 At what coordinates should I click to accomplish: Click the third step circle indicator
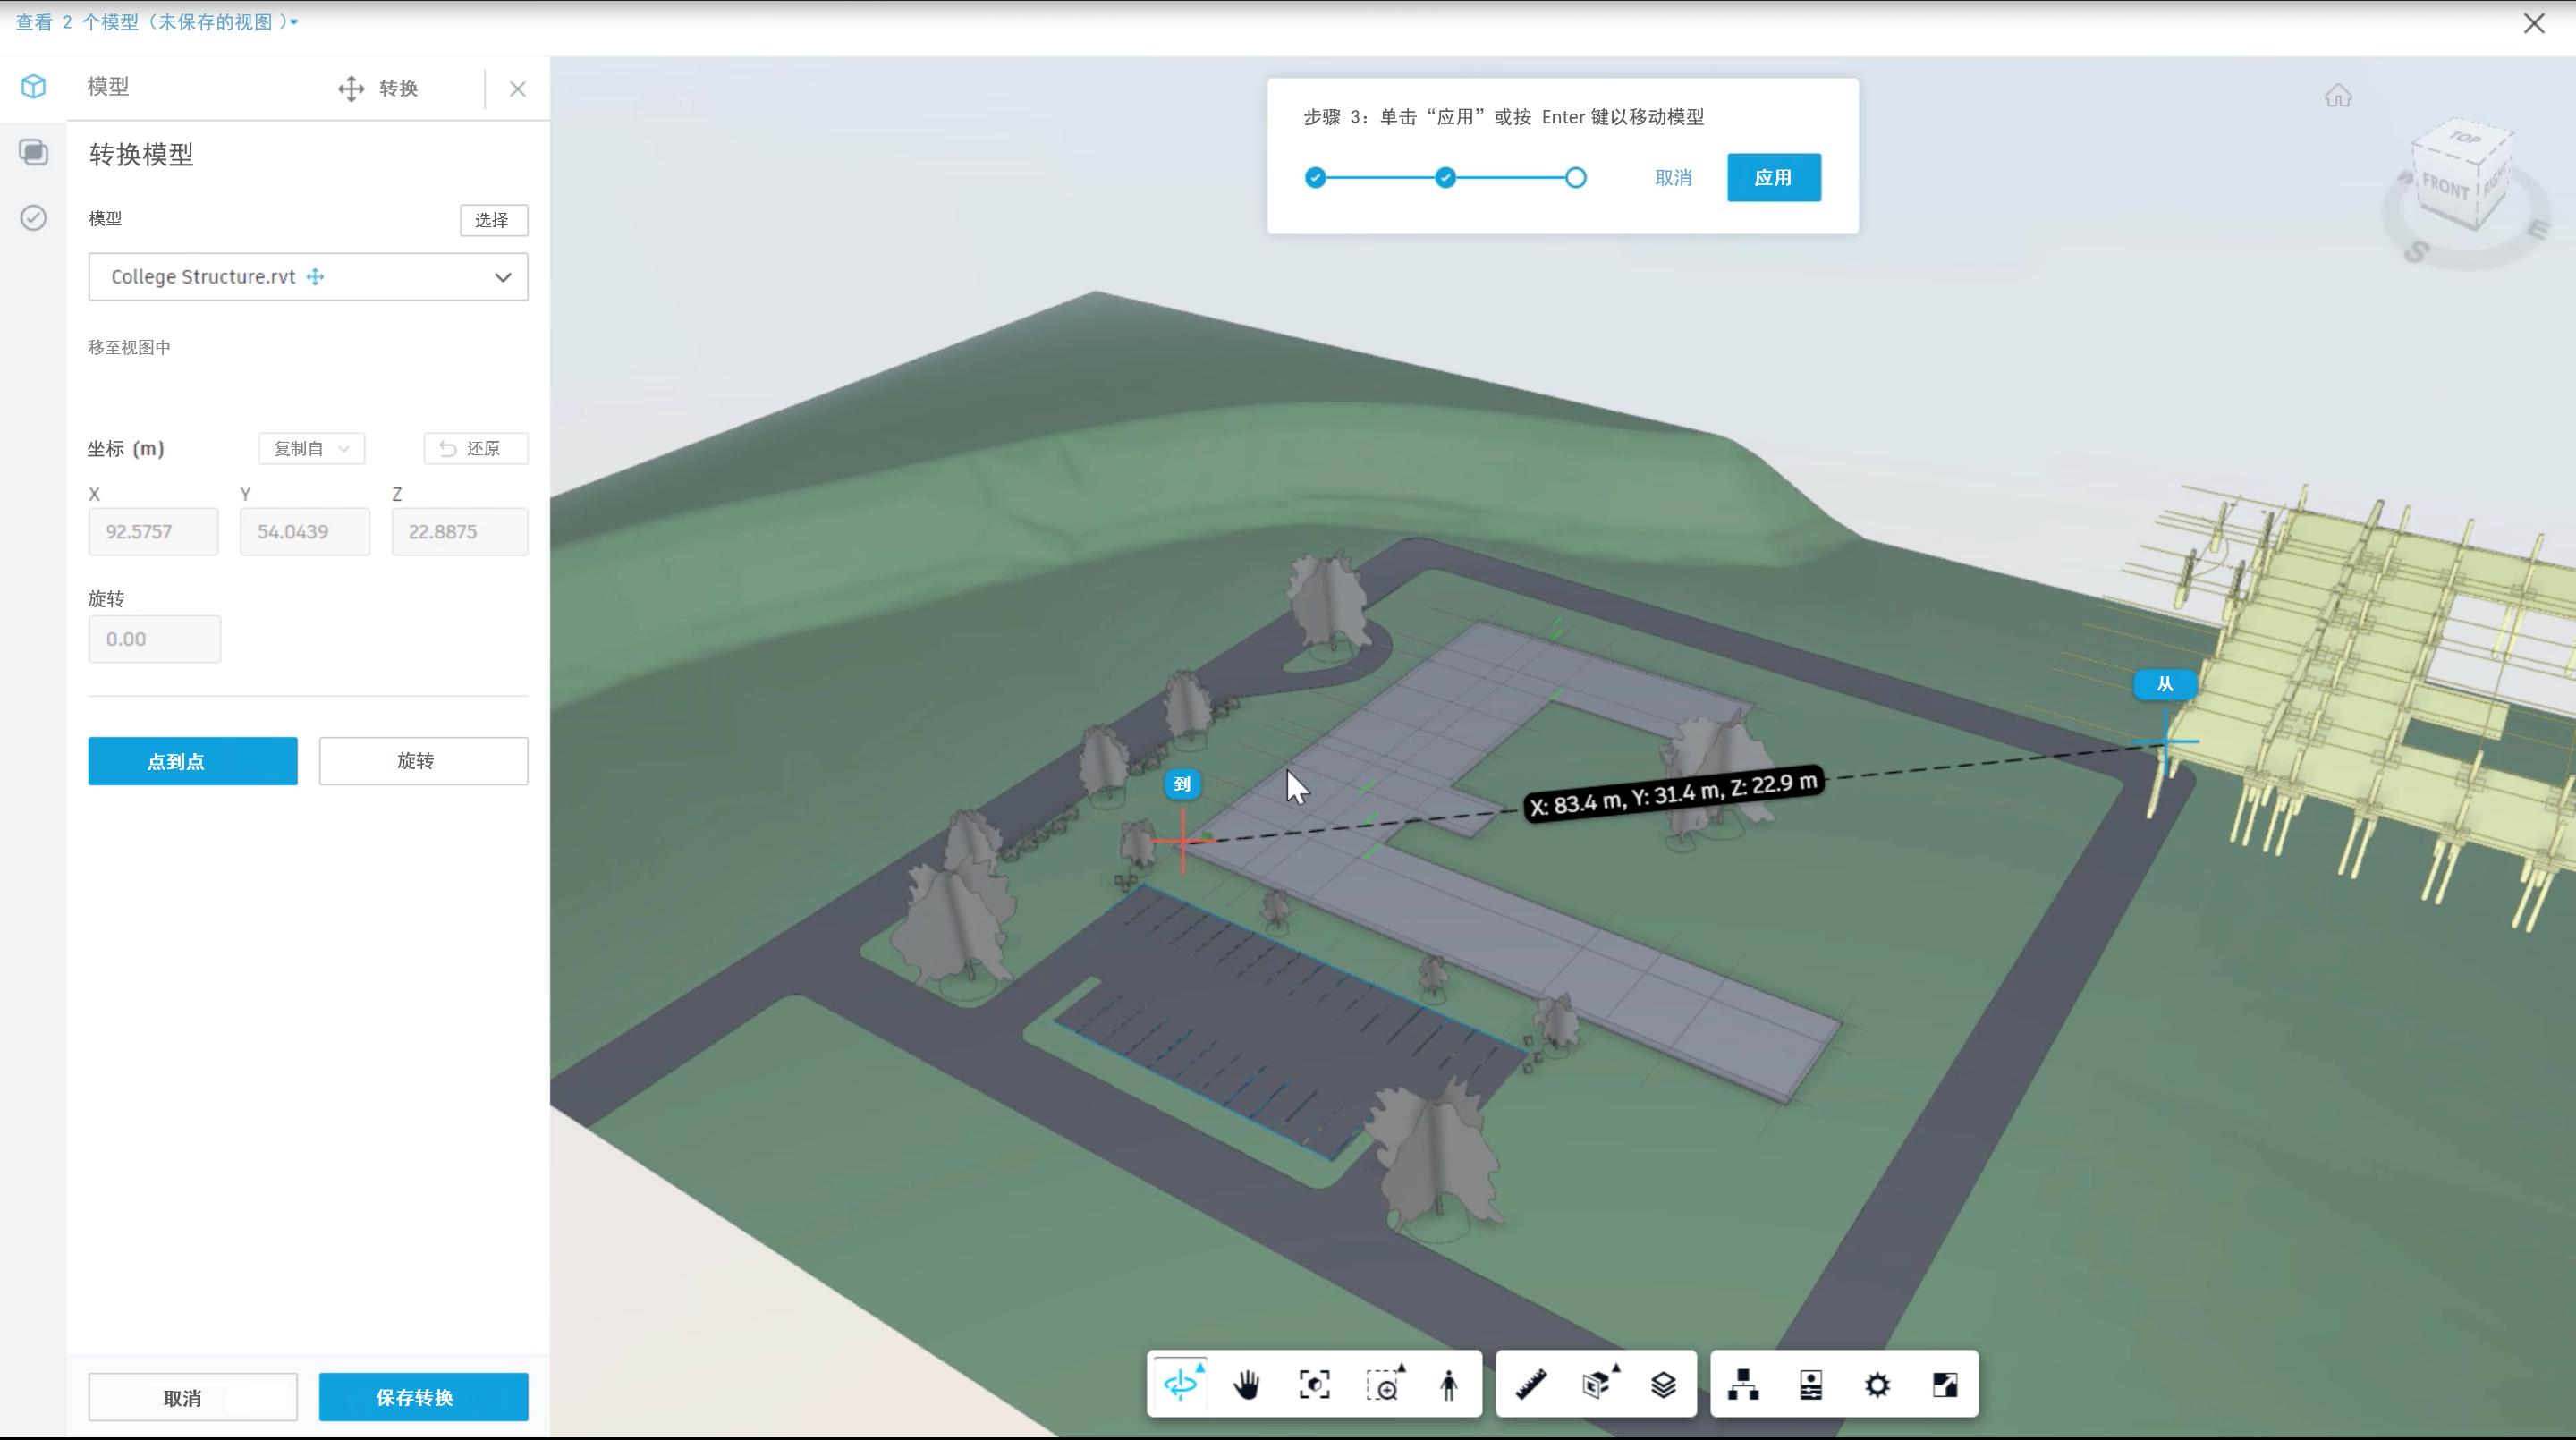(1575, 178)
